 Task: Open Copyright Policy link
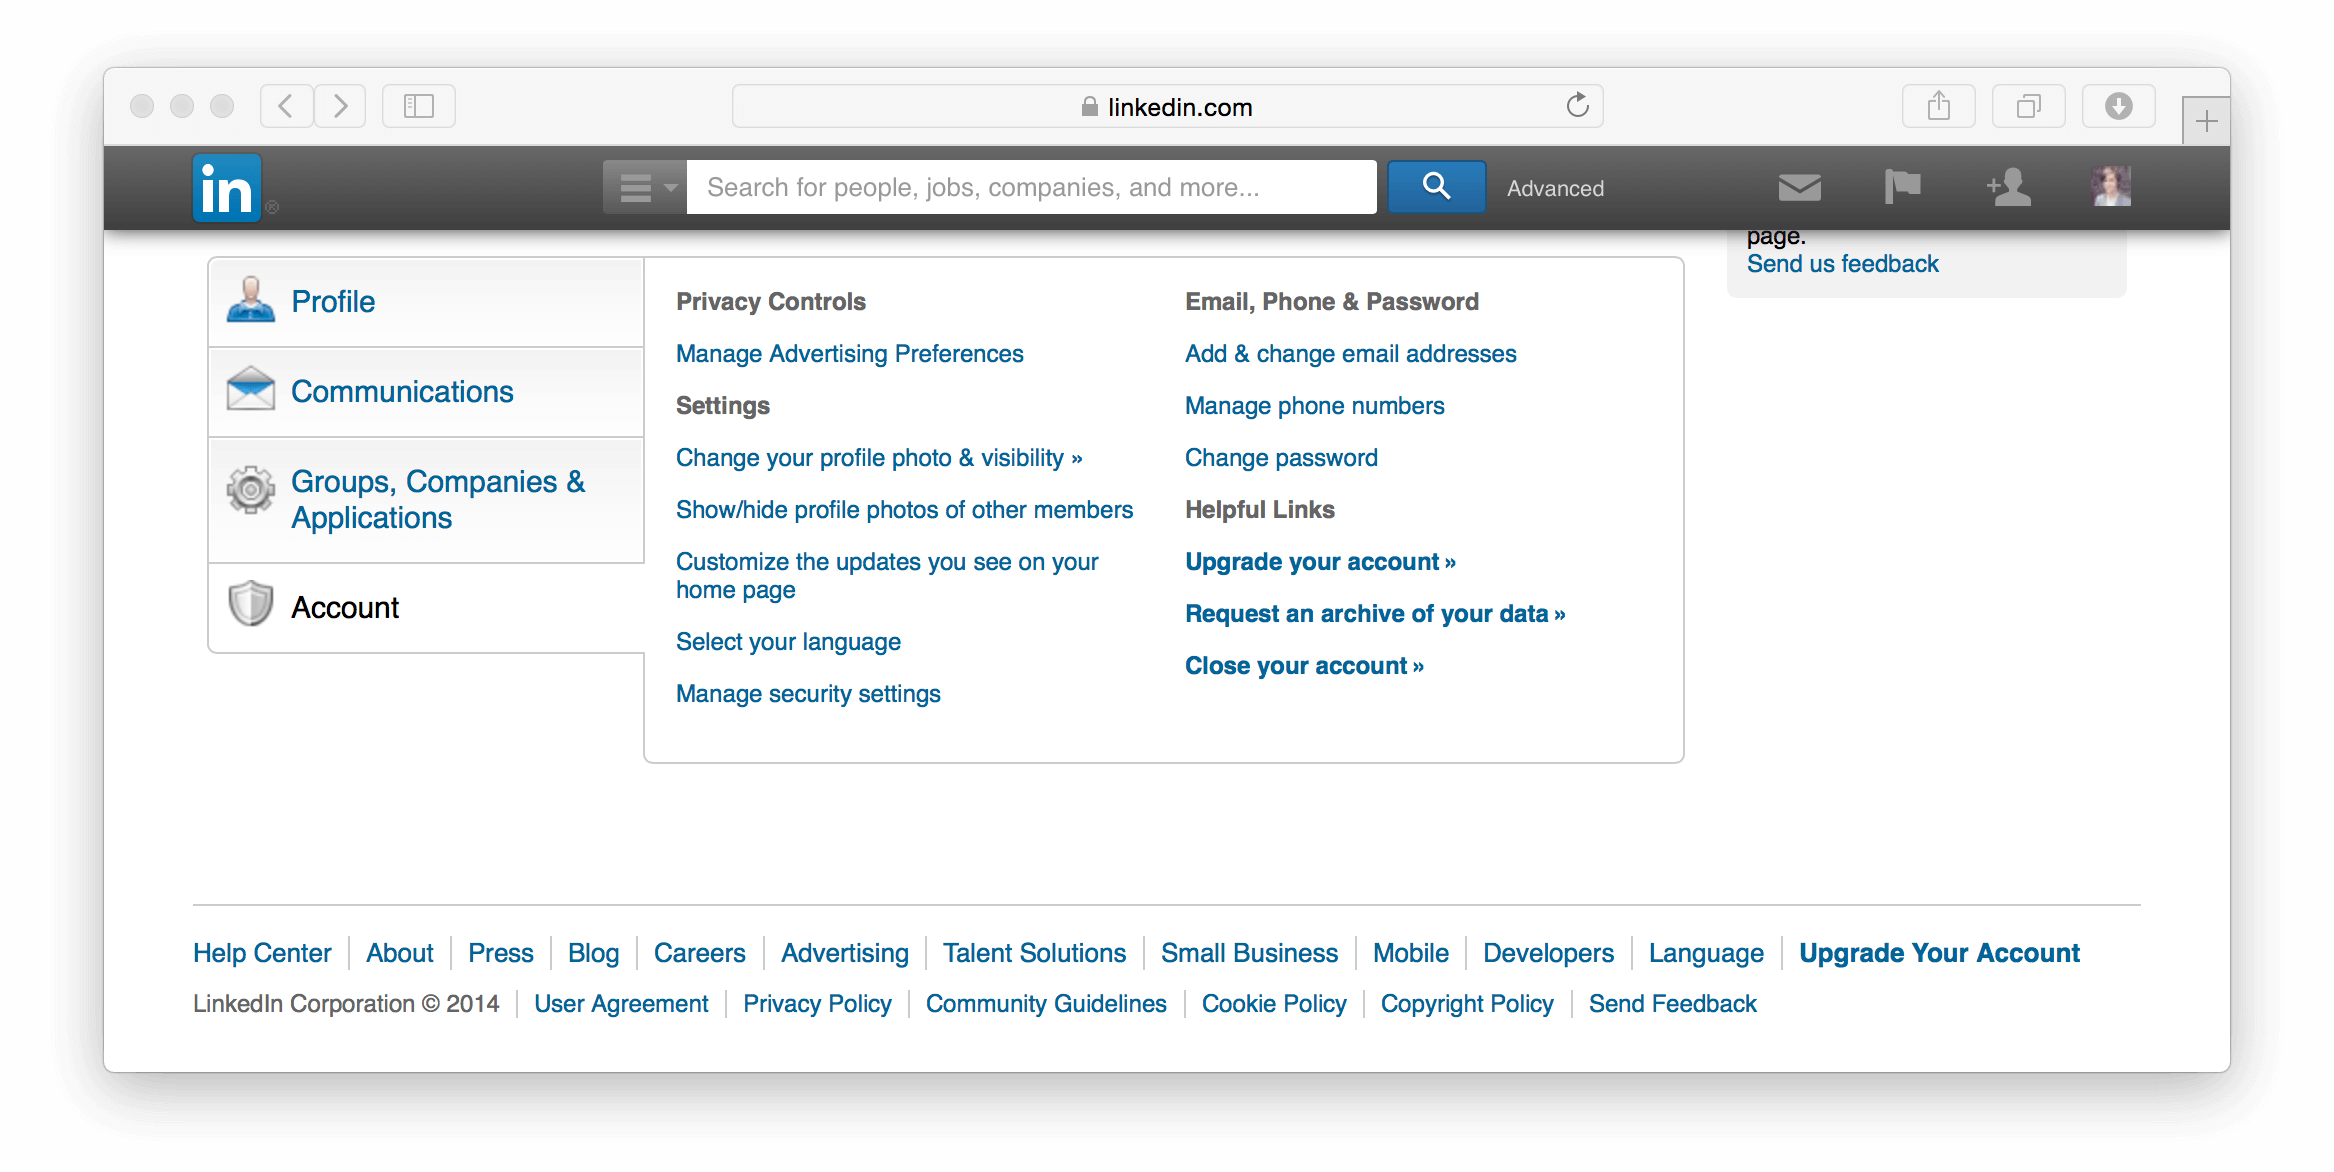pos(1467,1004)
